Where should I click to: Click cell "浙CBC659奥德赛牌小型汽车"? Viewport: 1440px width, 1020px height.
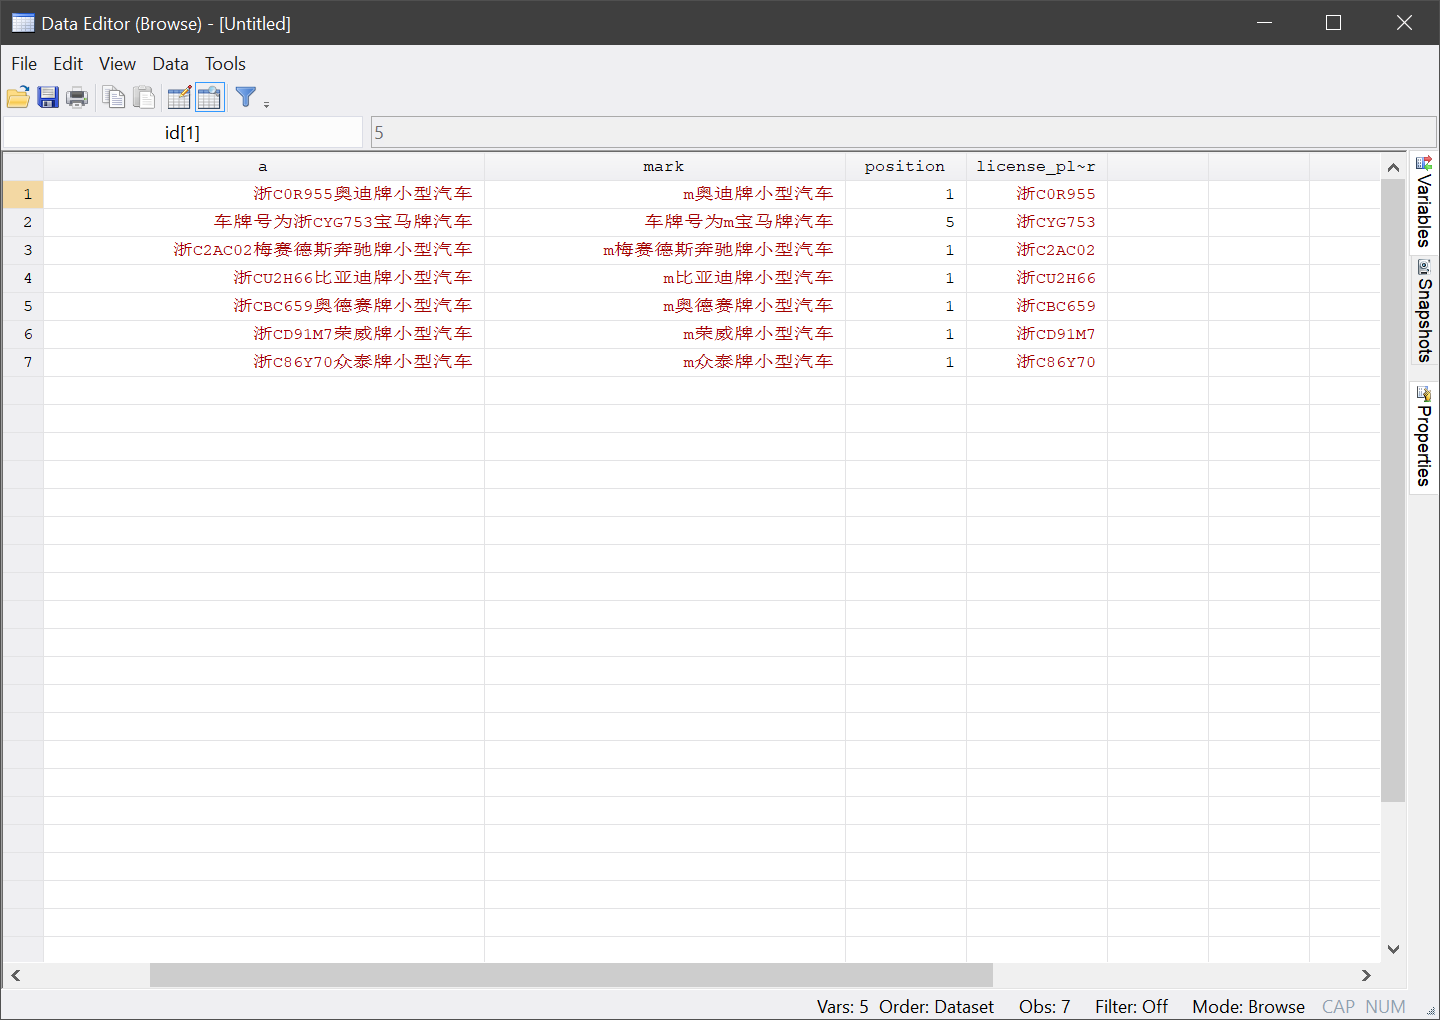(x=264, y=306)
